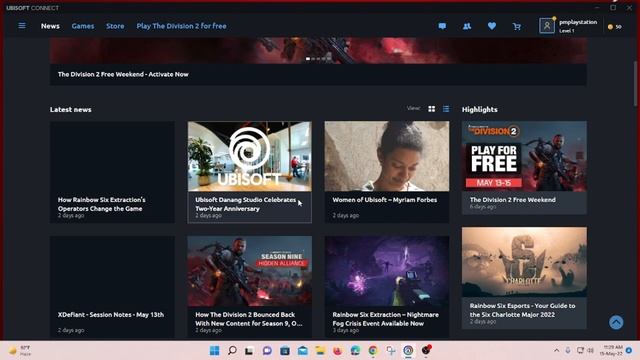Open the hamburger navigation menu
The image size is (640, 360).
point(22,26)
